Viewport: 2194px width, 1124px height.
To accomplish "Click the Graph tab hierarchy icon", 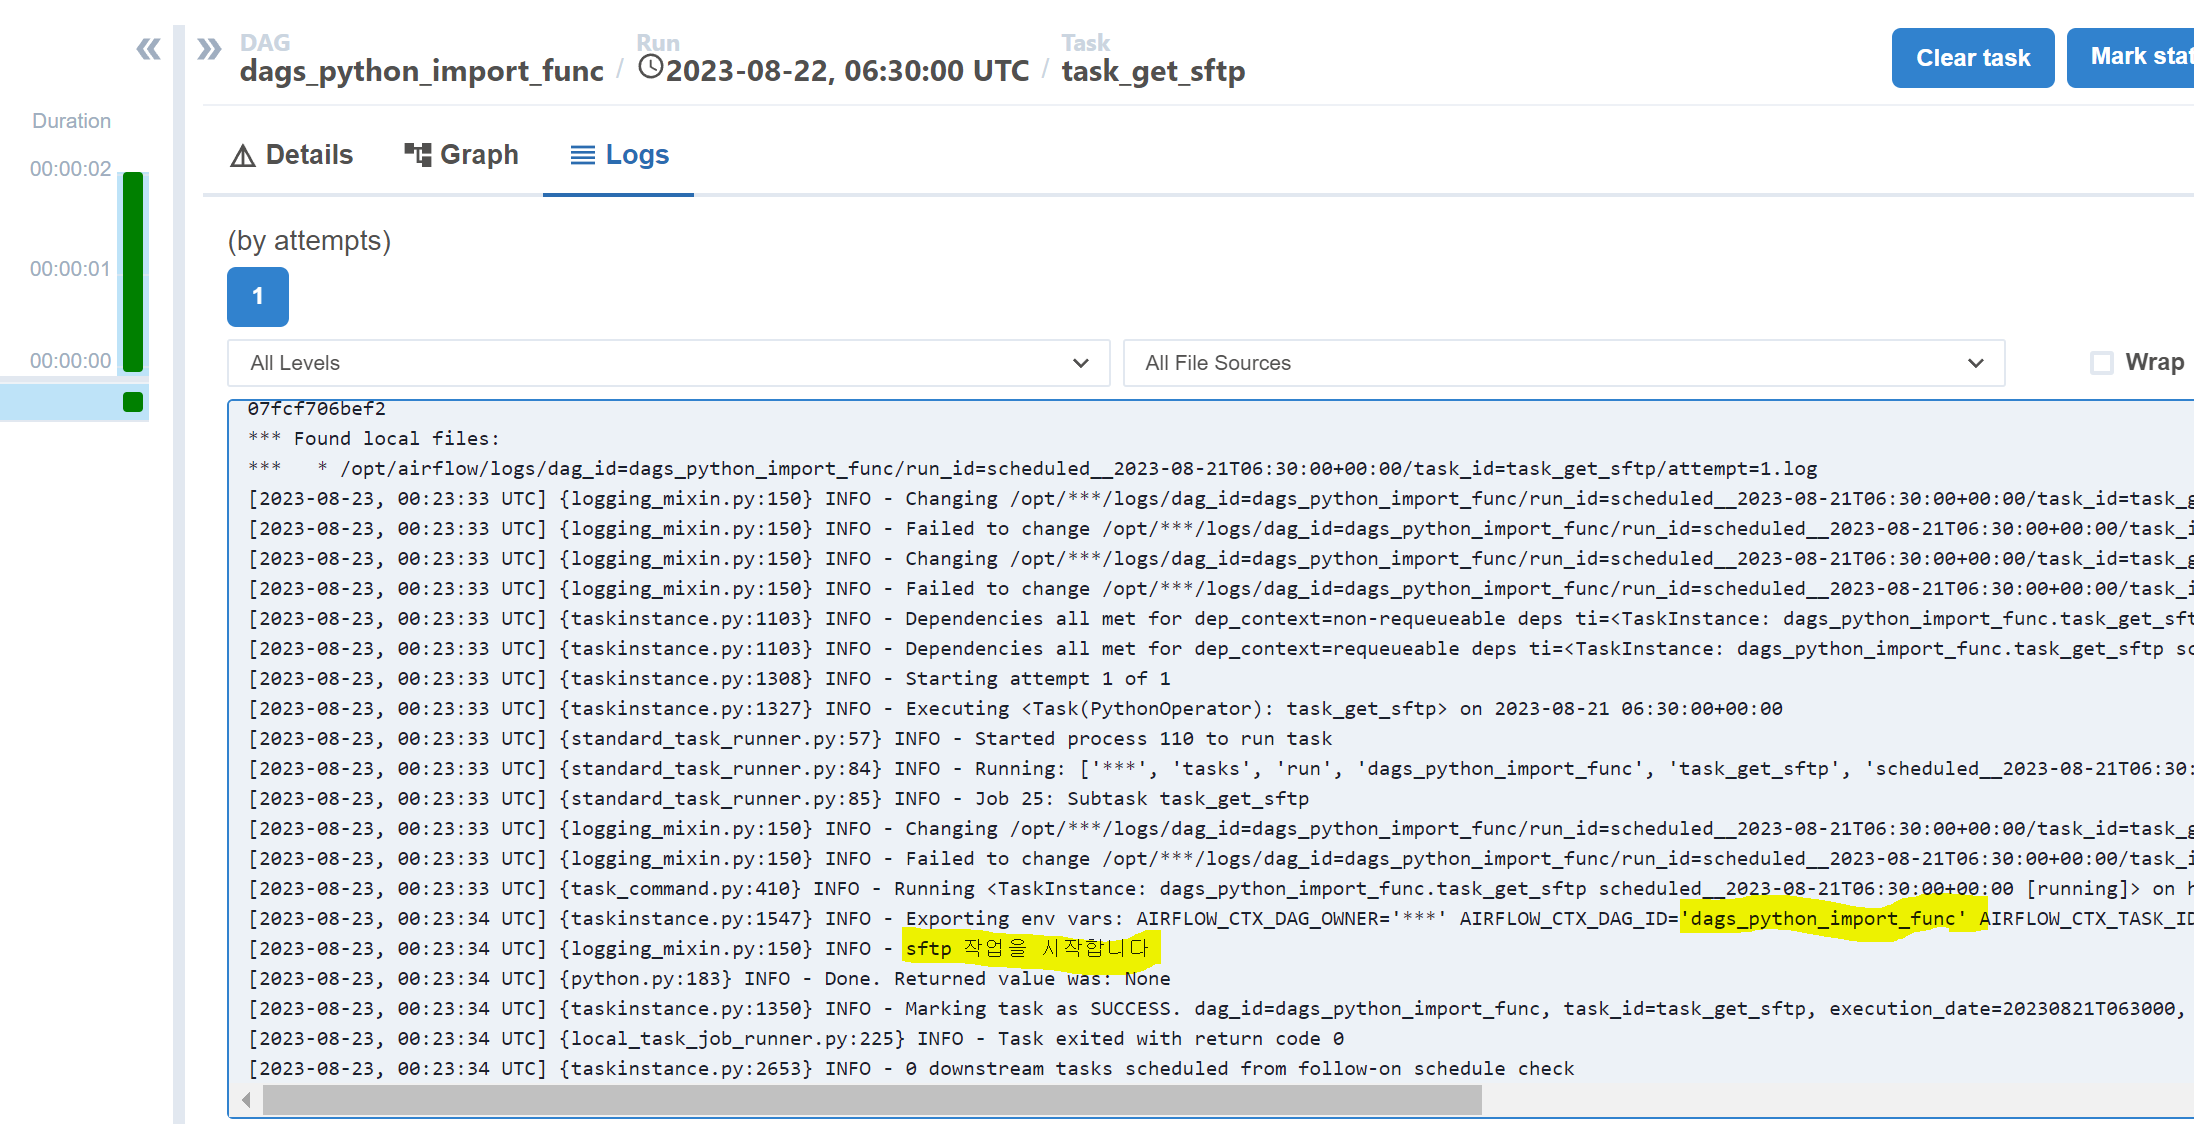I will pos(417,154).
